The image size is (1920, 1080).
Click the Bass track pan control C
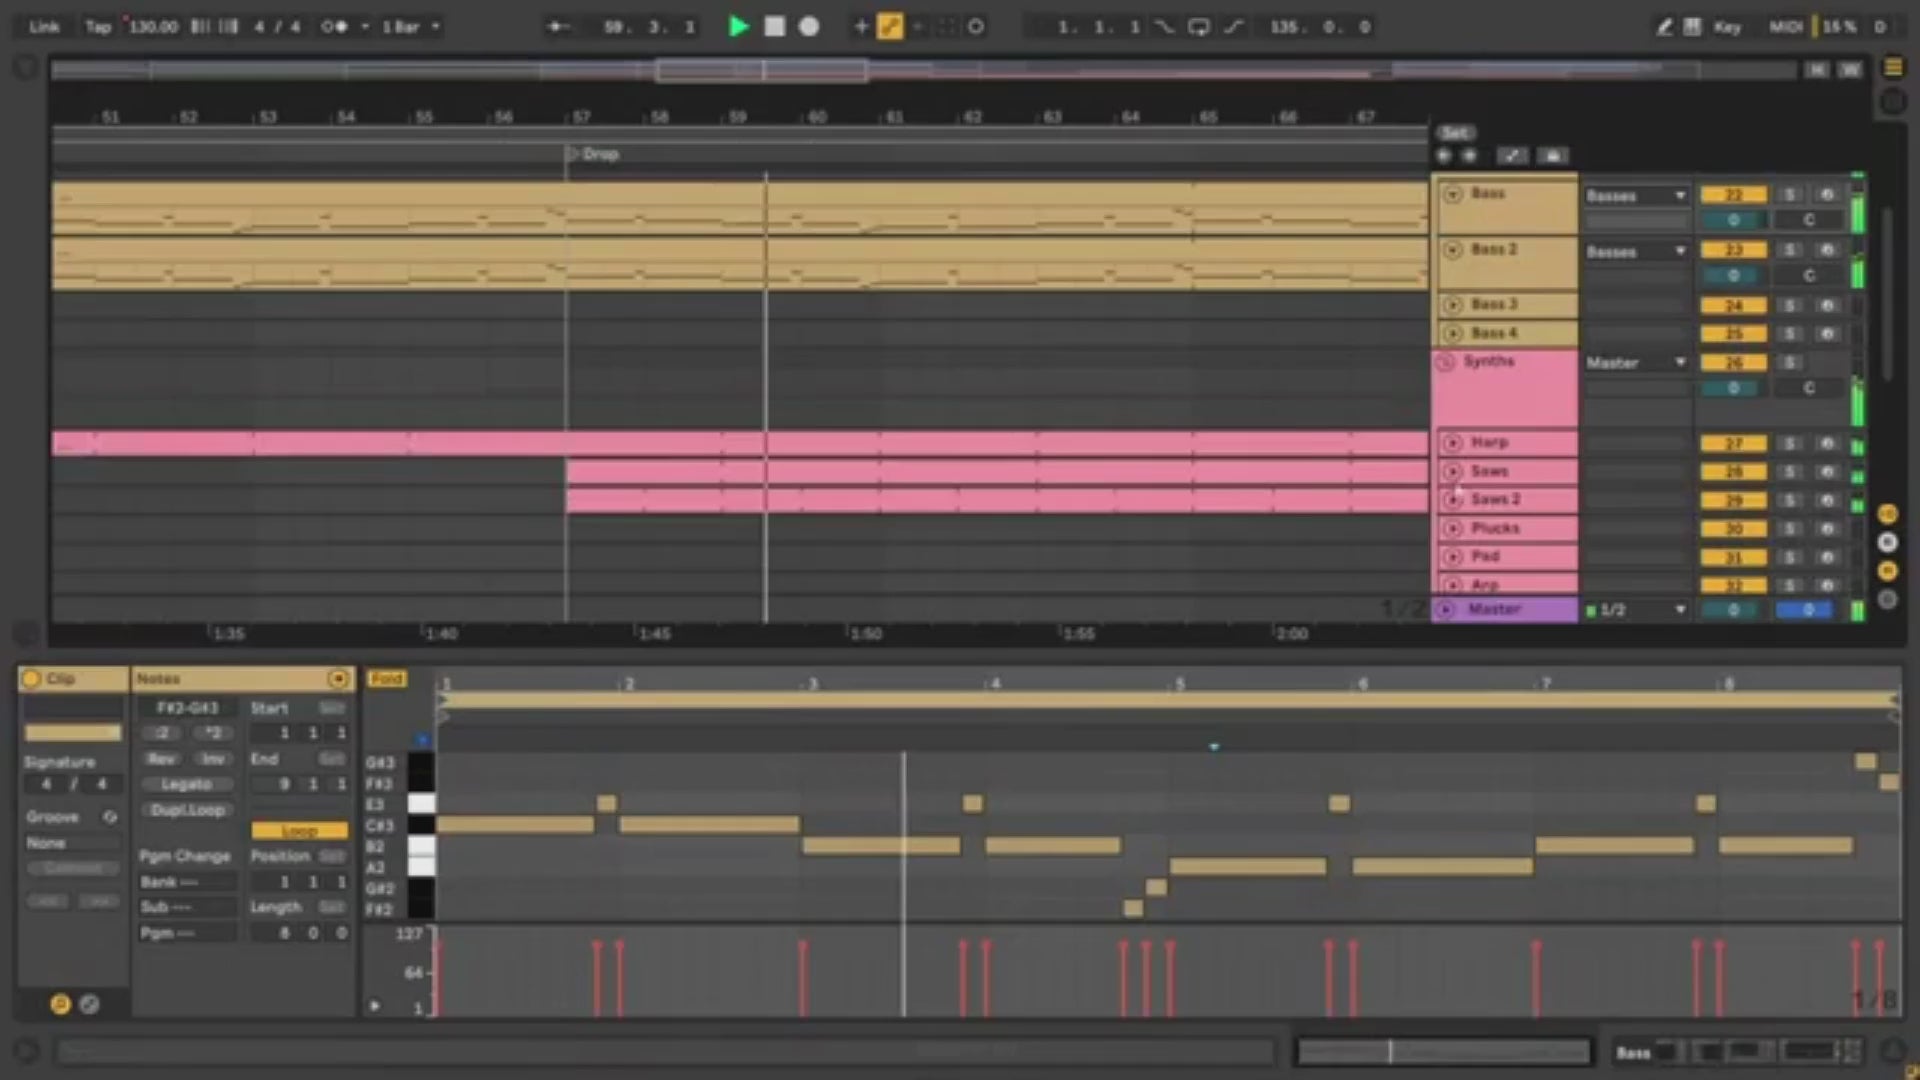[x=1809, y=220]
